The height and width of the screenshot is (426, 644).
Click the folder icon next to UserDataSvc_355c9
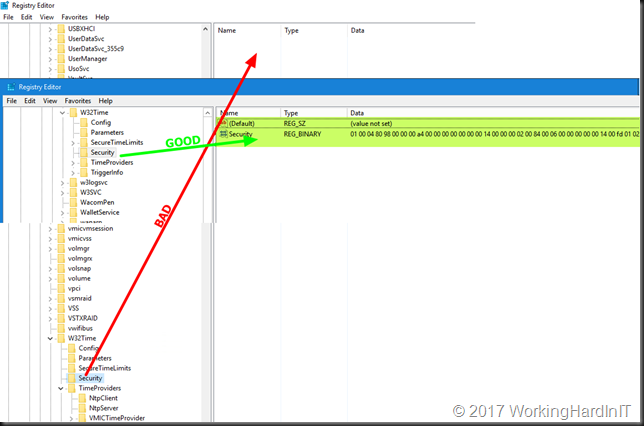[x=61, y=48]
